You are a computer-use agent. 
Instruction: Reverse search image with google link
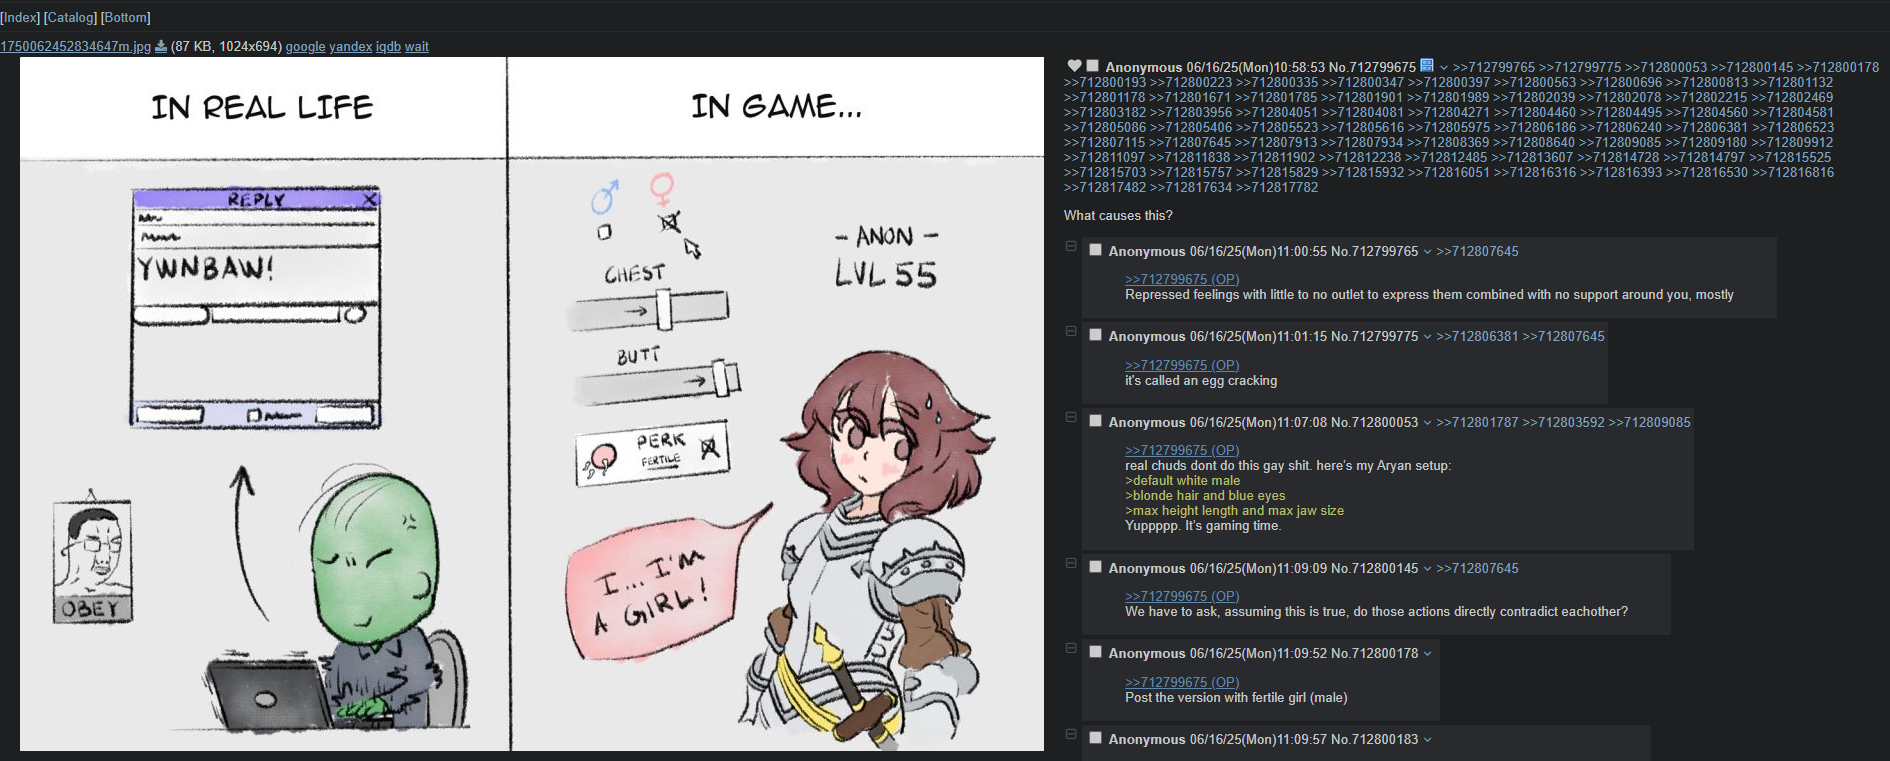click(305, 47)
